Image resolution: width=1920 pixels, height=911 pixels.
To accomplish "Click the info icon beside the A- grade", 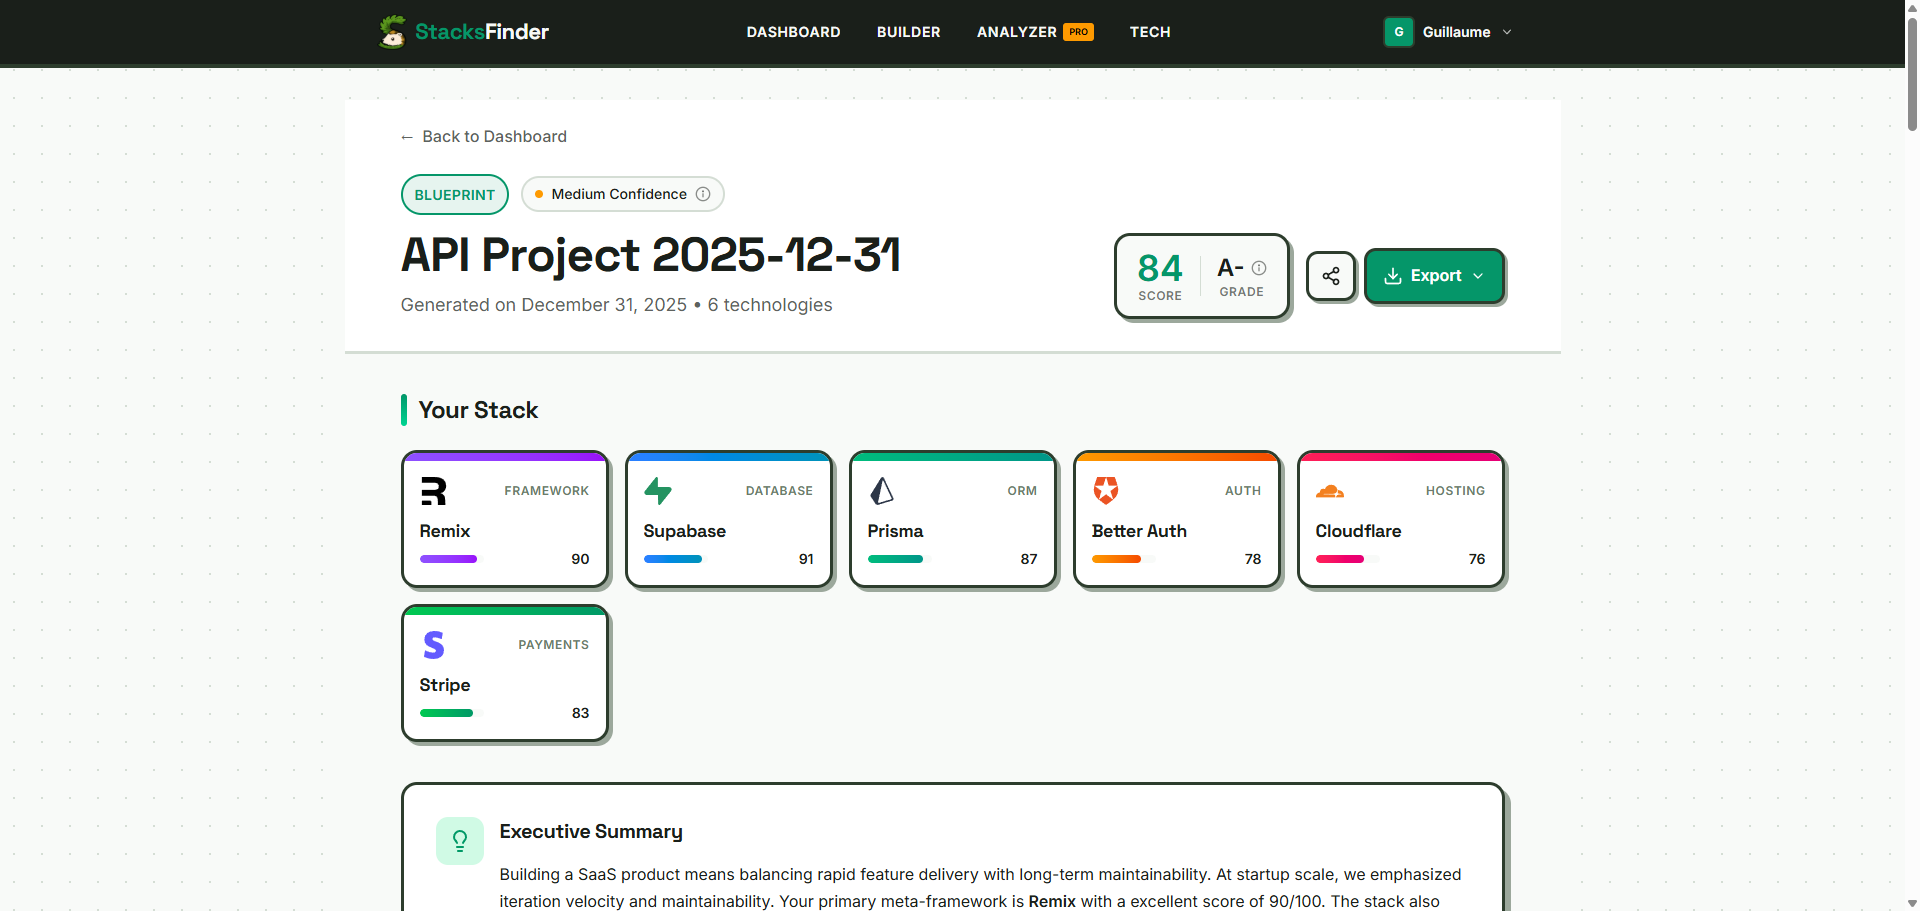I will tap(1259, 268).
